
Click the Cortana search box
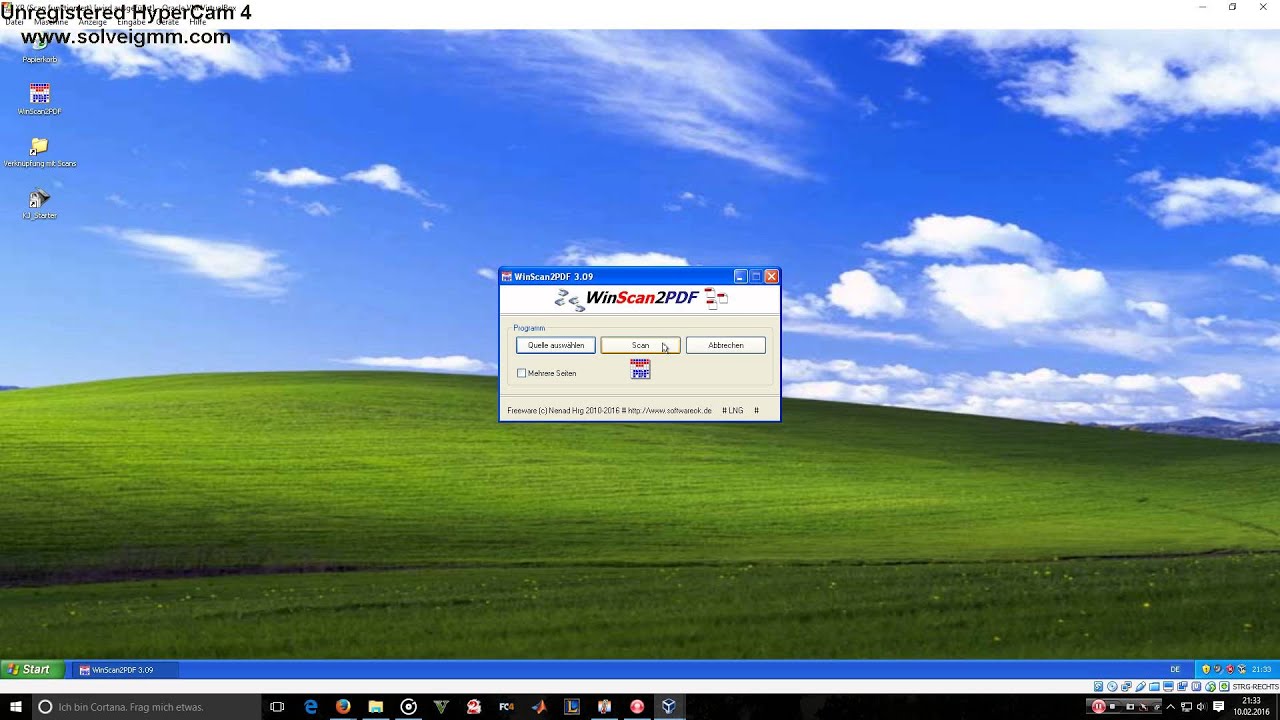145,707
